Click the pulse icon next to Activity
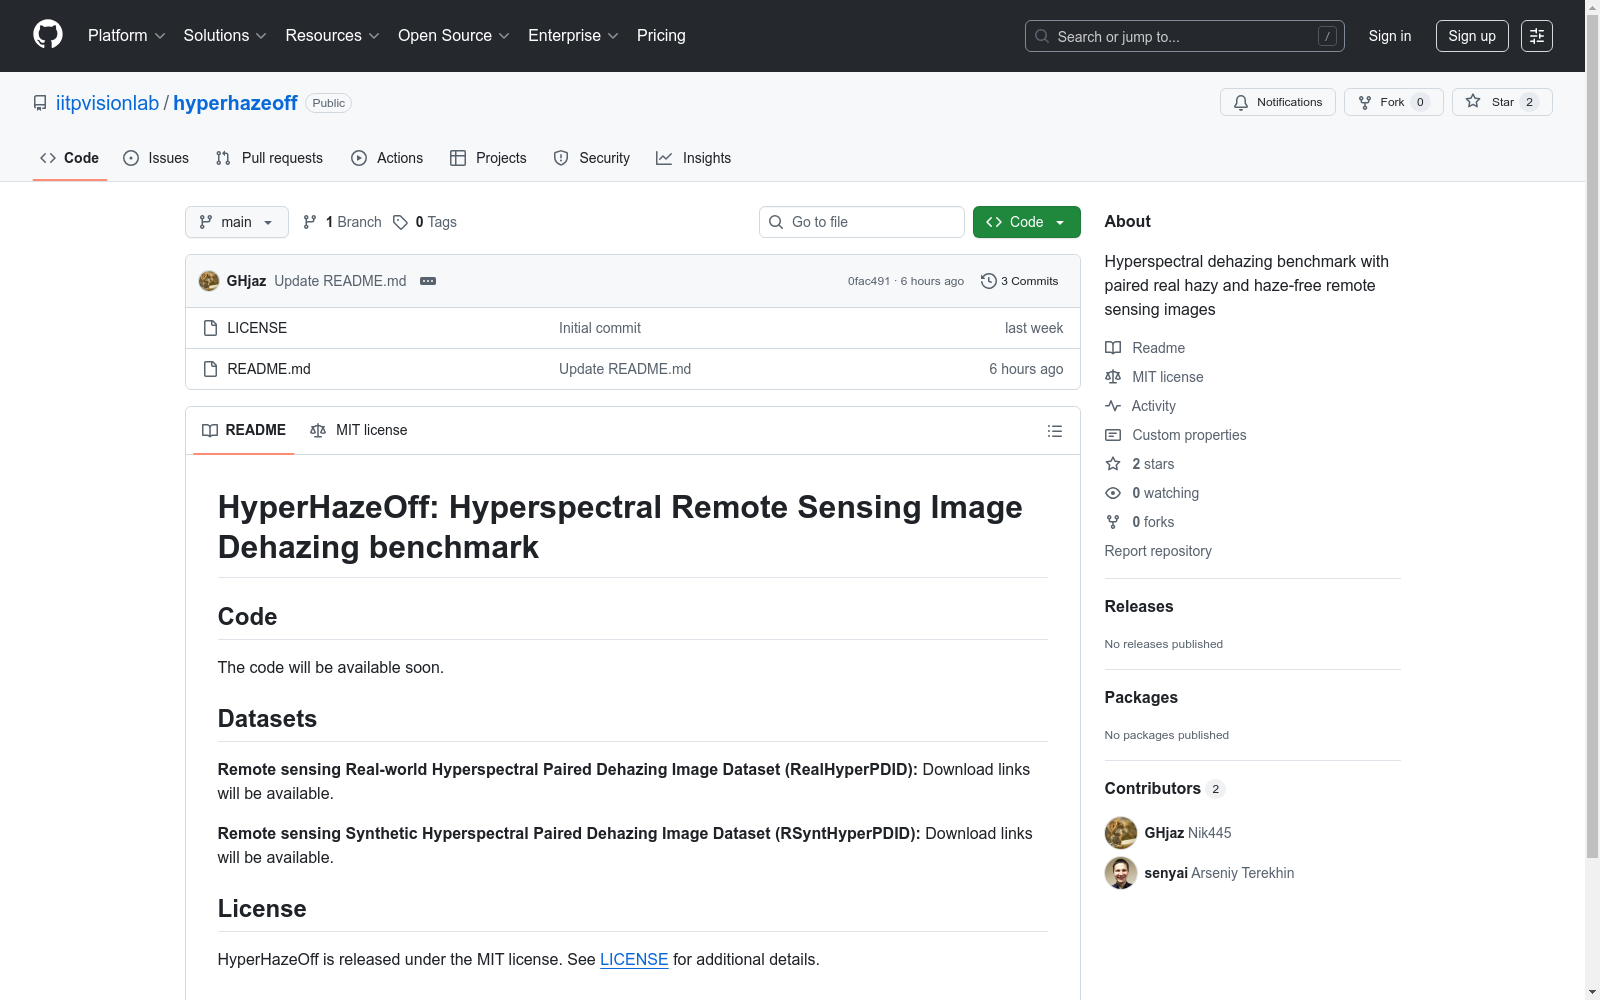 point(1113,406)
